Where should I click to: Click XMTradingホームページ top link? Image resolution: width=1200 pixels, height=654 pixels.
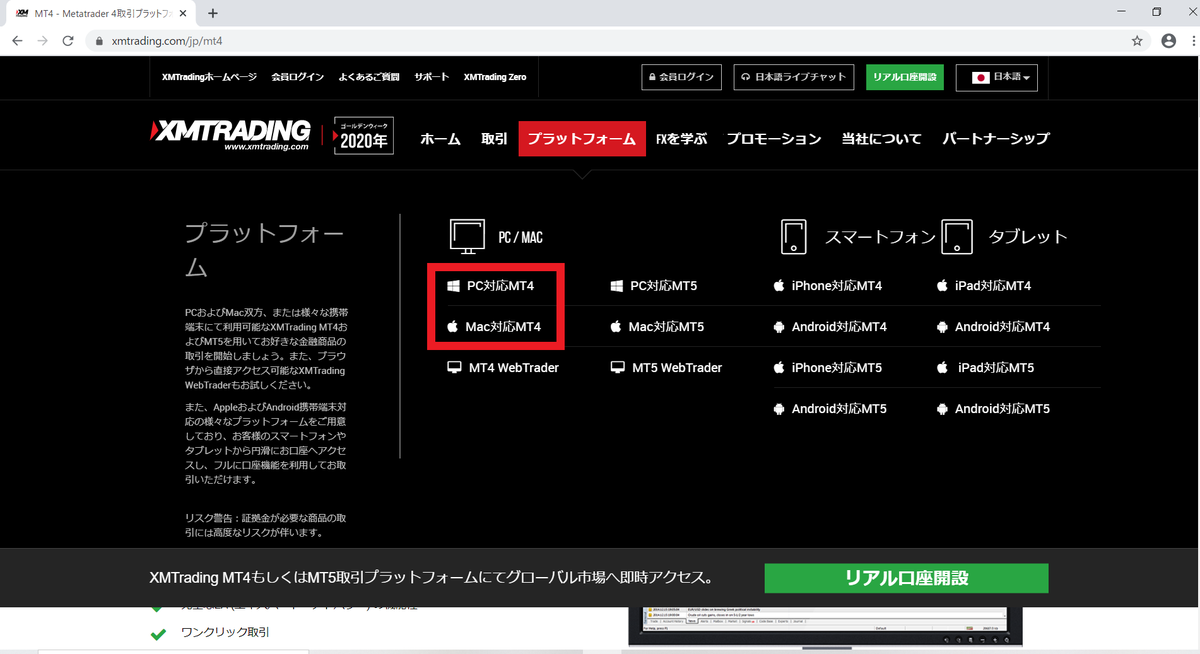pyautogui.click(x=209, y=77)
